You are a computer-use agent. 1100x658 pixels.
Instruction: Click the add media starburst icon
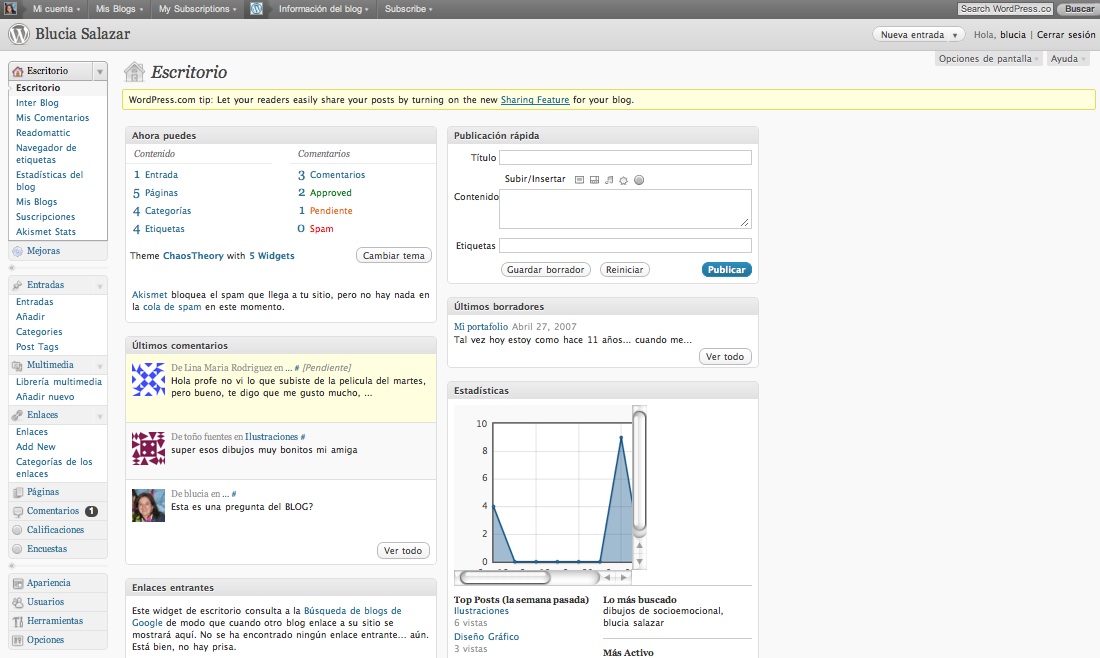coord(623,180)
